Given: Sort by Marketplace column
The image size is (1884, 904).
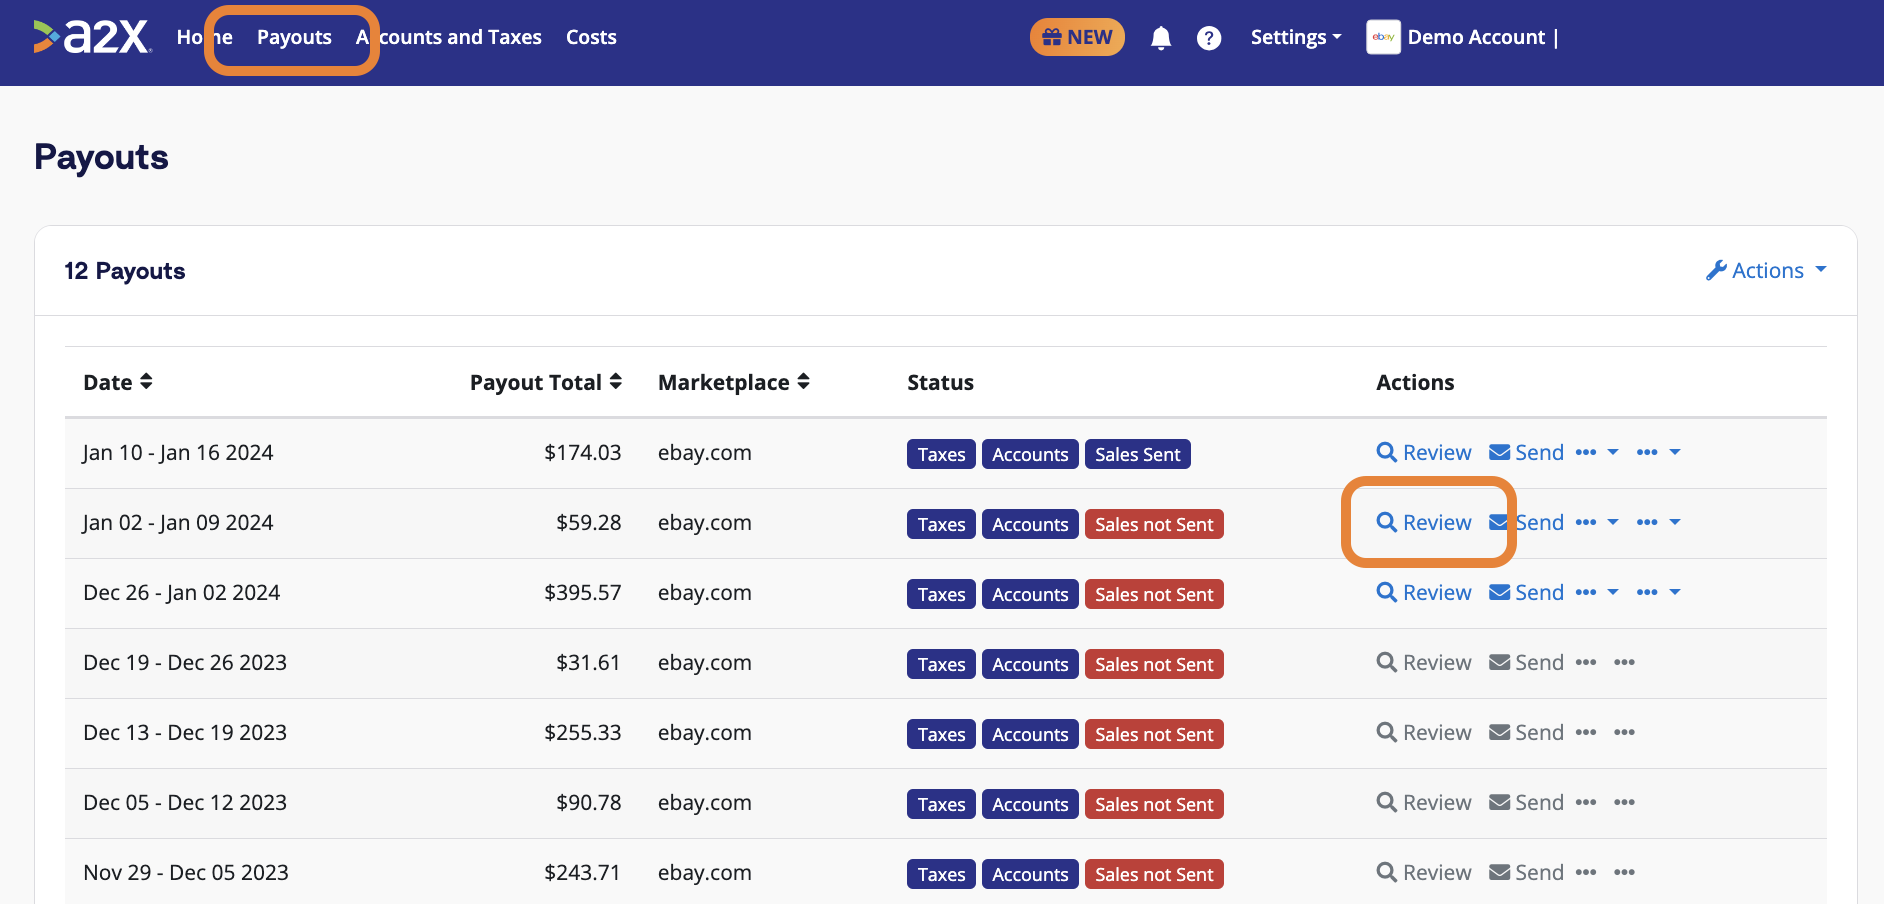Looking at the screenshot, I should [733, 382].
